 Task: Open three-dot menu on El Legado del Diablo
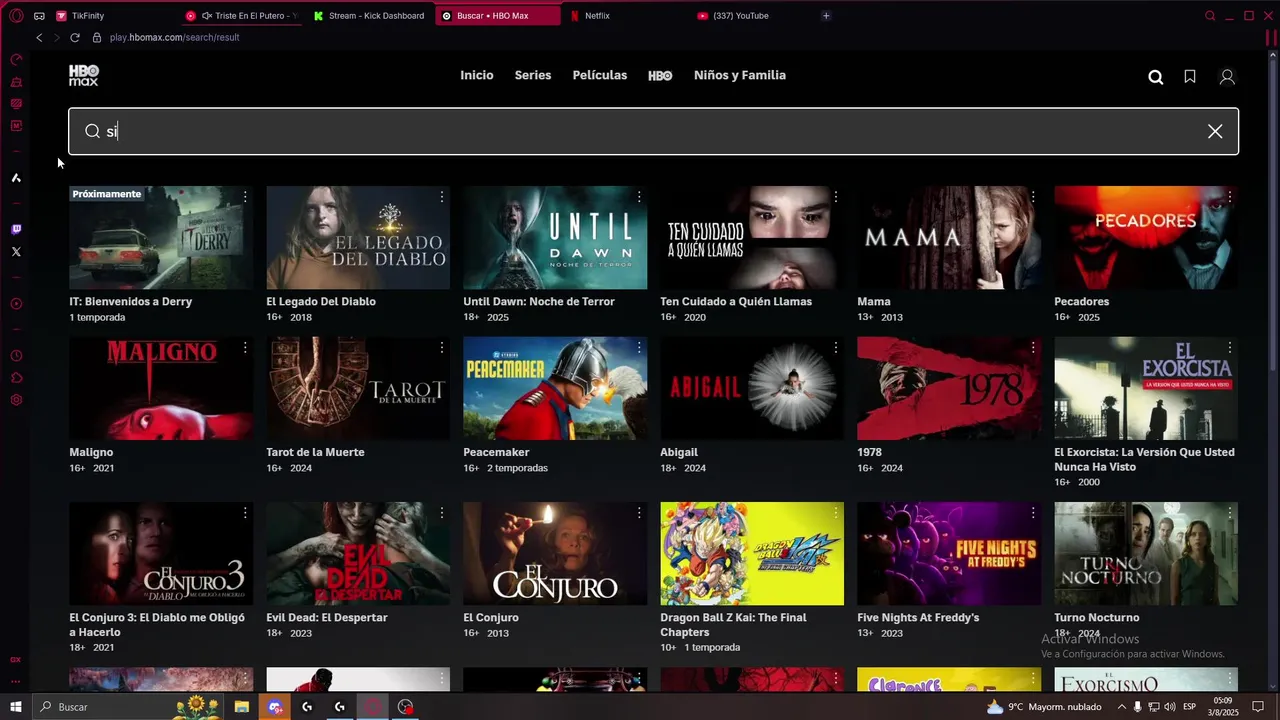coord(442,198)
